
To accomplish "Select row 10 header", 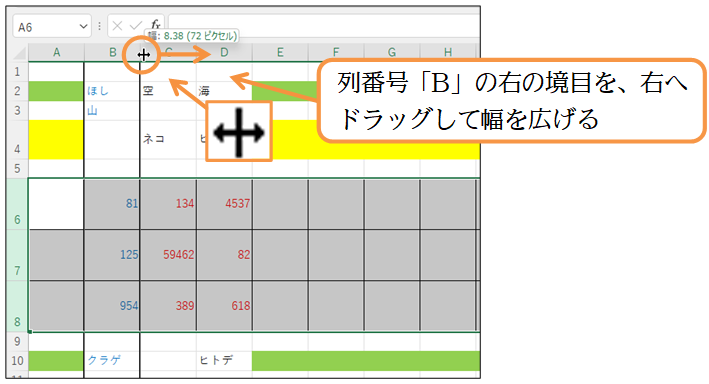I will 17,360.
